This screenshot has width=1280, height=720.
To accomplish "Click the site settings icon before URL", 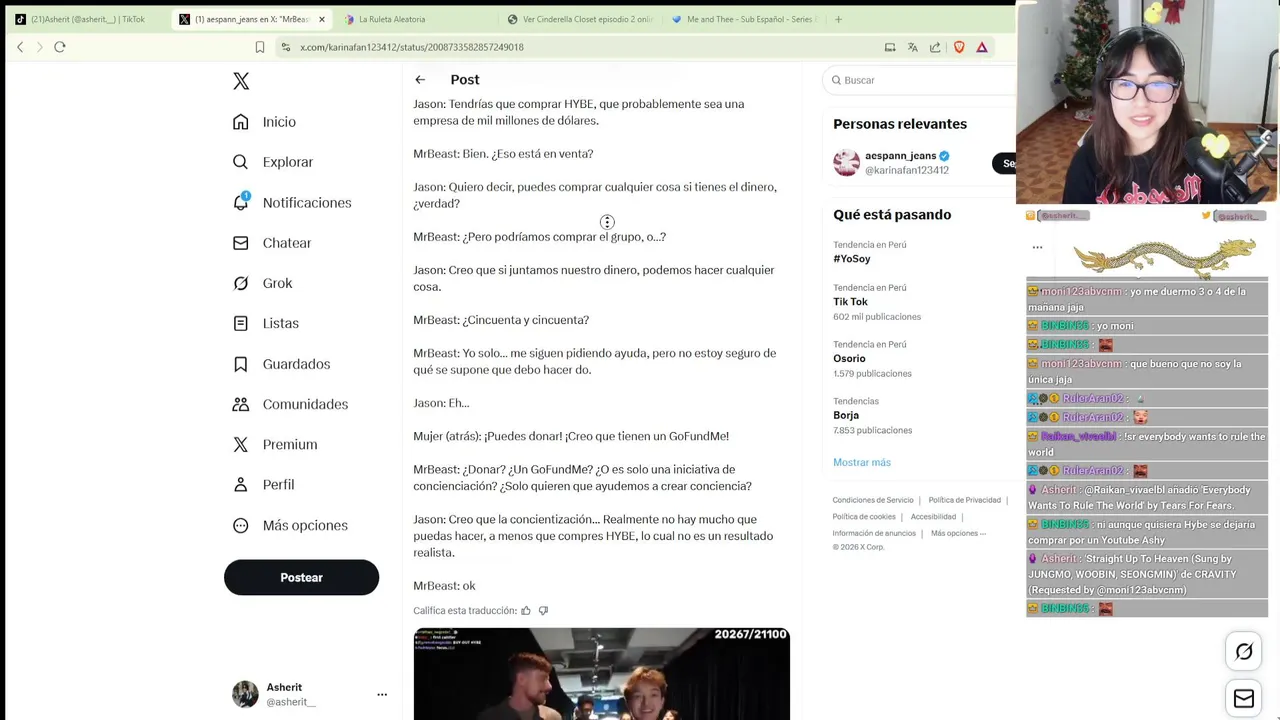I will (x=285, y=47).
